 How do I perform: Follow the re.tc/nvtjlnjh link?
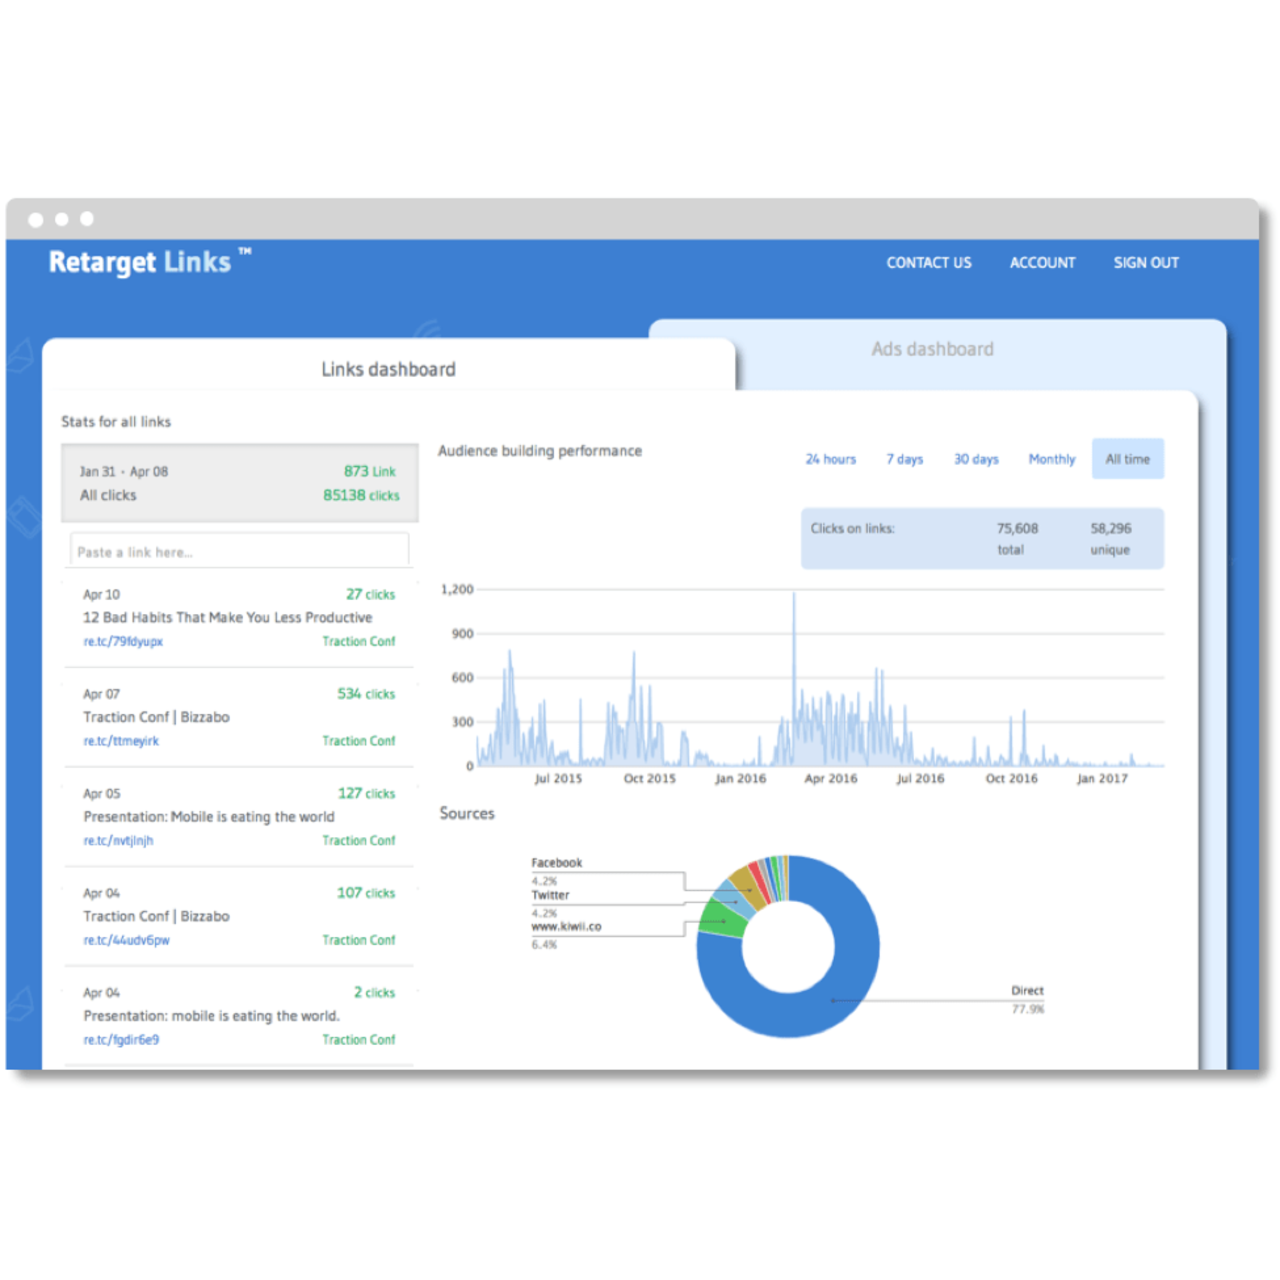(118, 841)
